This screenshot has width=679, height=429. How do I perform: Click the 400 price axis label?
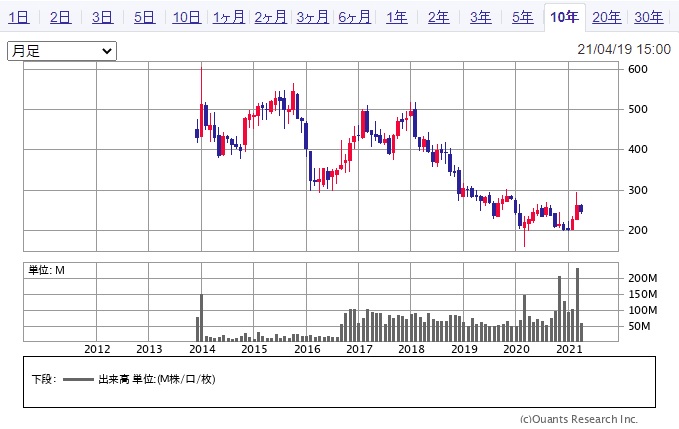click(x=638, y=149)
